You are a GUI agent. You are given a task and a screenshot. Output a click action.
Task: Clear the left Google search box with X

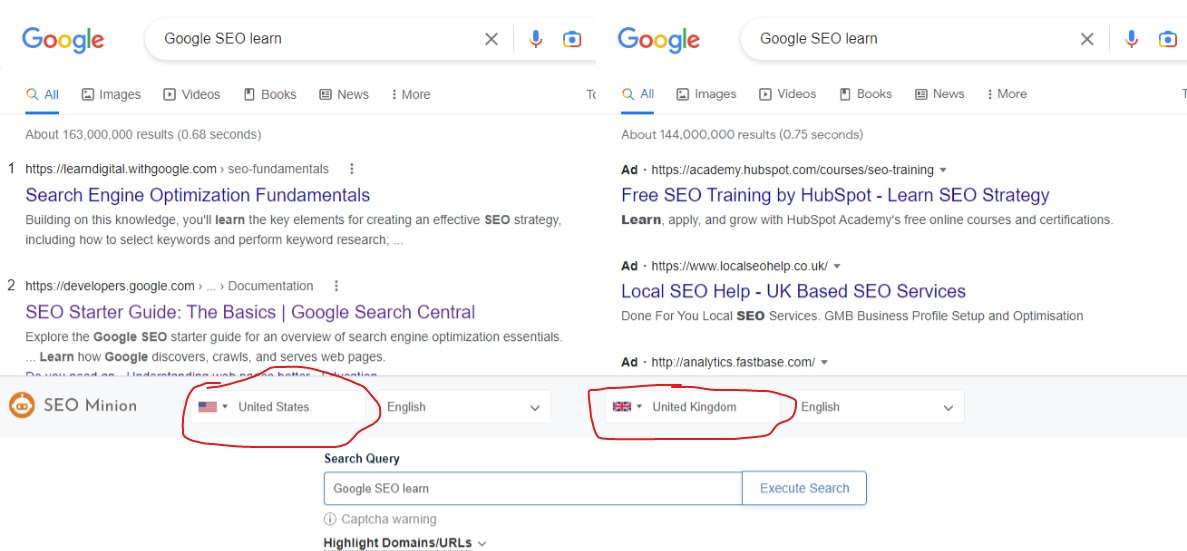491,39
